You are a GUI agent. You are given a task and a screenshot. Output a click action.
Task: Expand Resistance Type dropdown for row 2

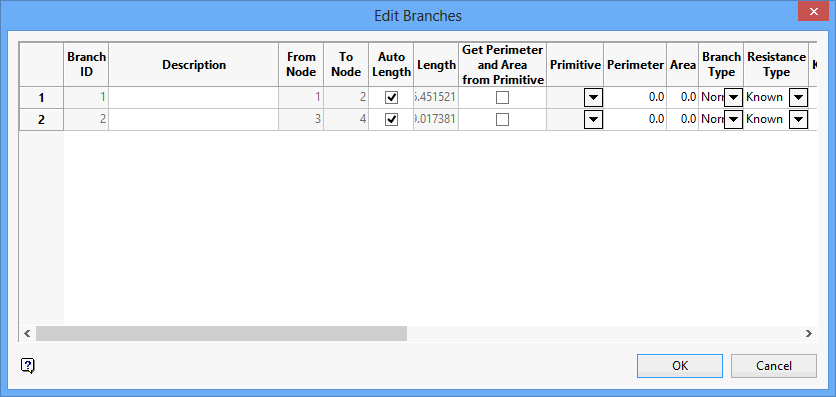coord(798,119)
